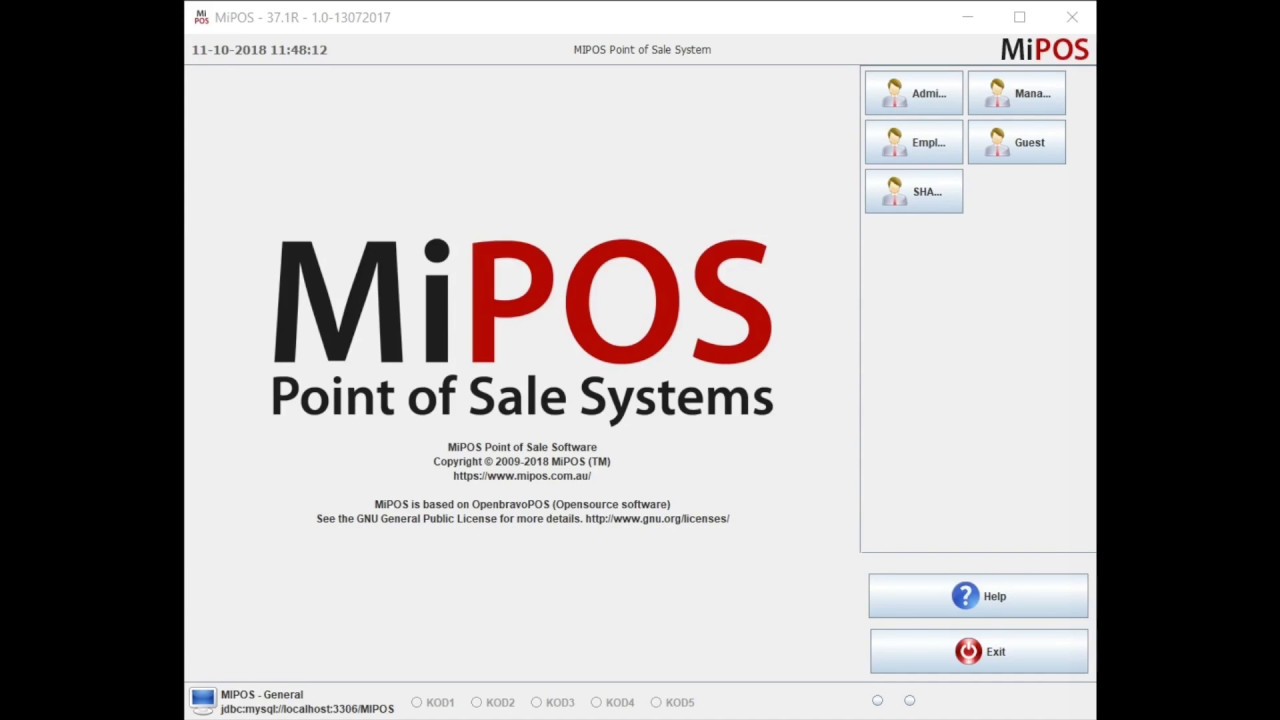1280x720 pixels.
Task: Choose the SHA... user login
Action: click(x=914, y=191)
